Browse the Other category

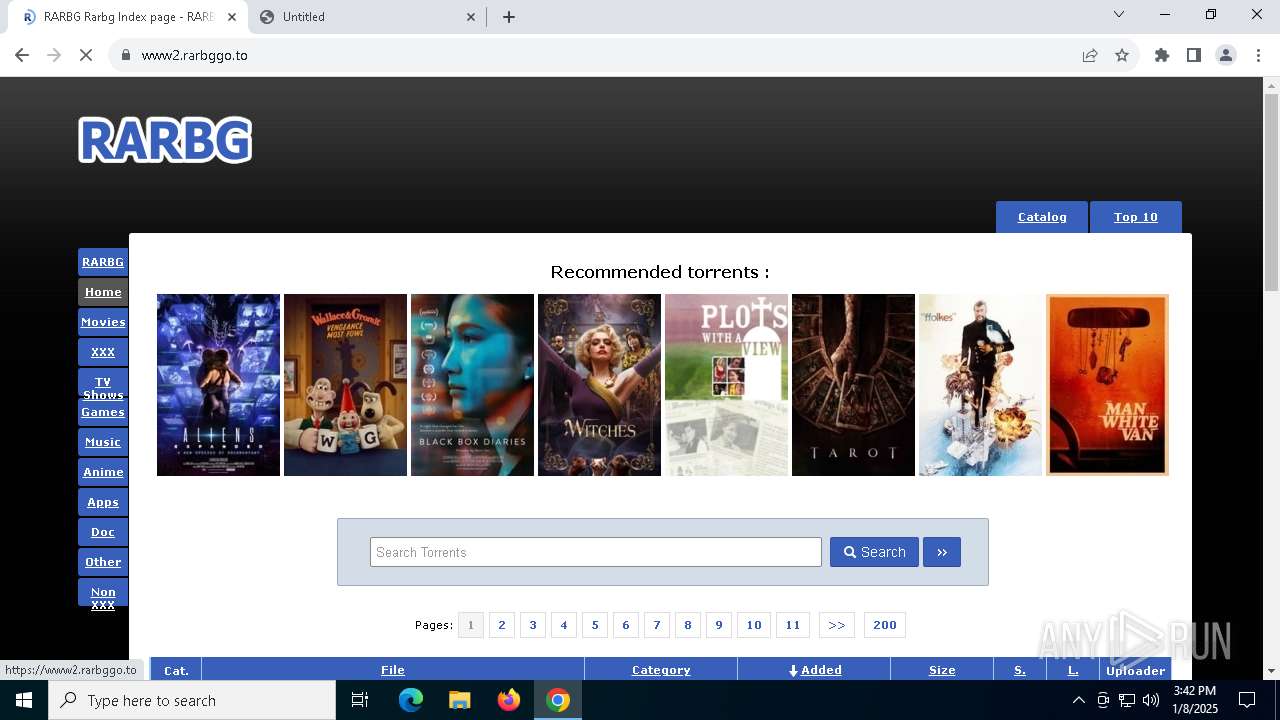[x=103, y=562]
